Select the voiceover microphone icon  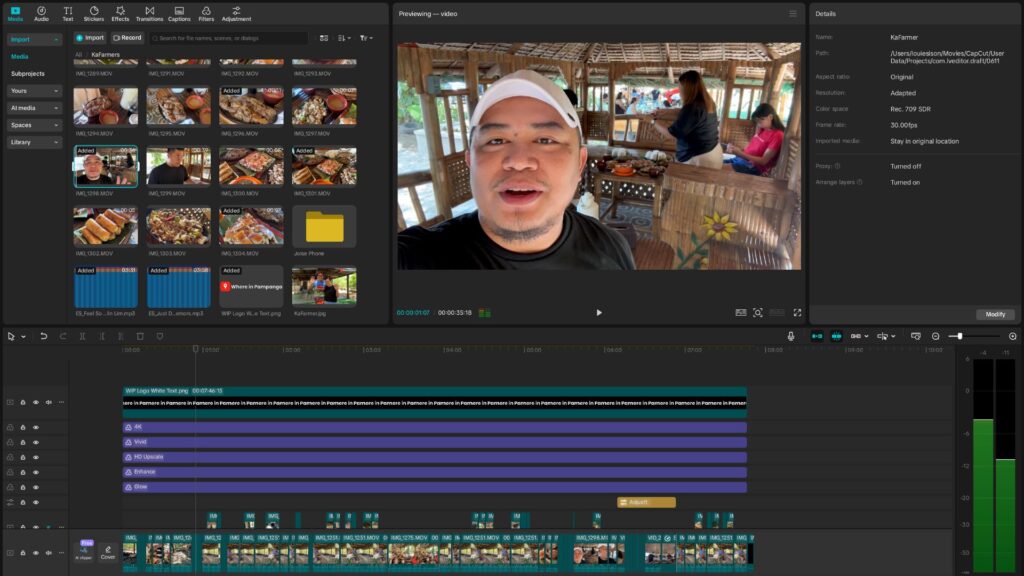tap(791, 335)
